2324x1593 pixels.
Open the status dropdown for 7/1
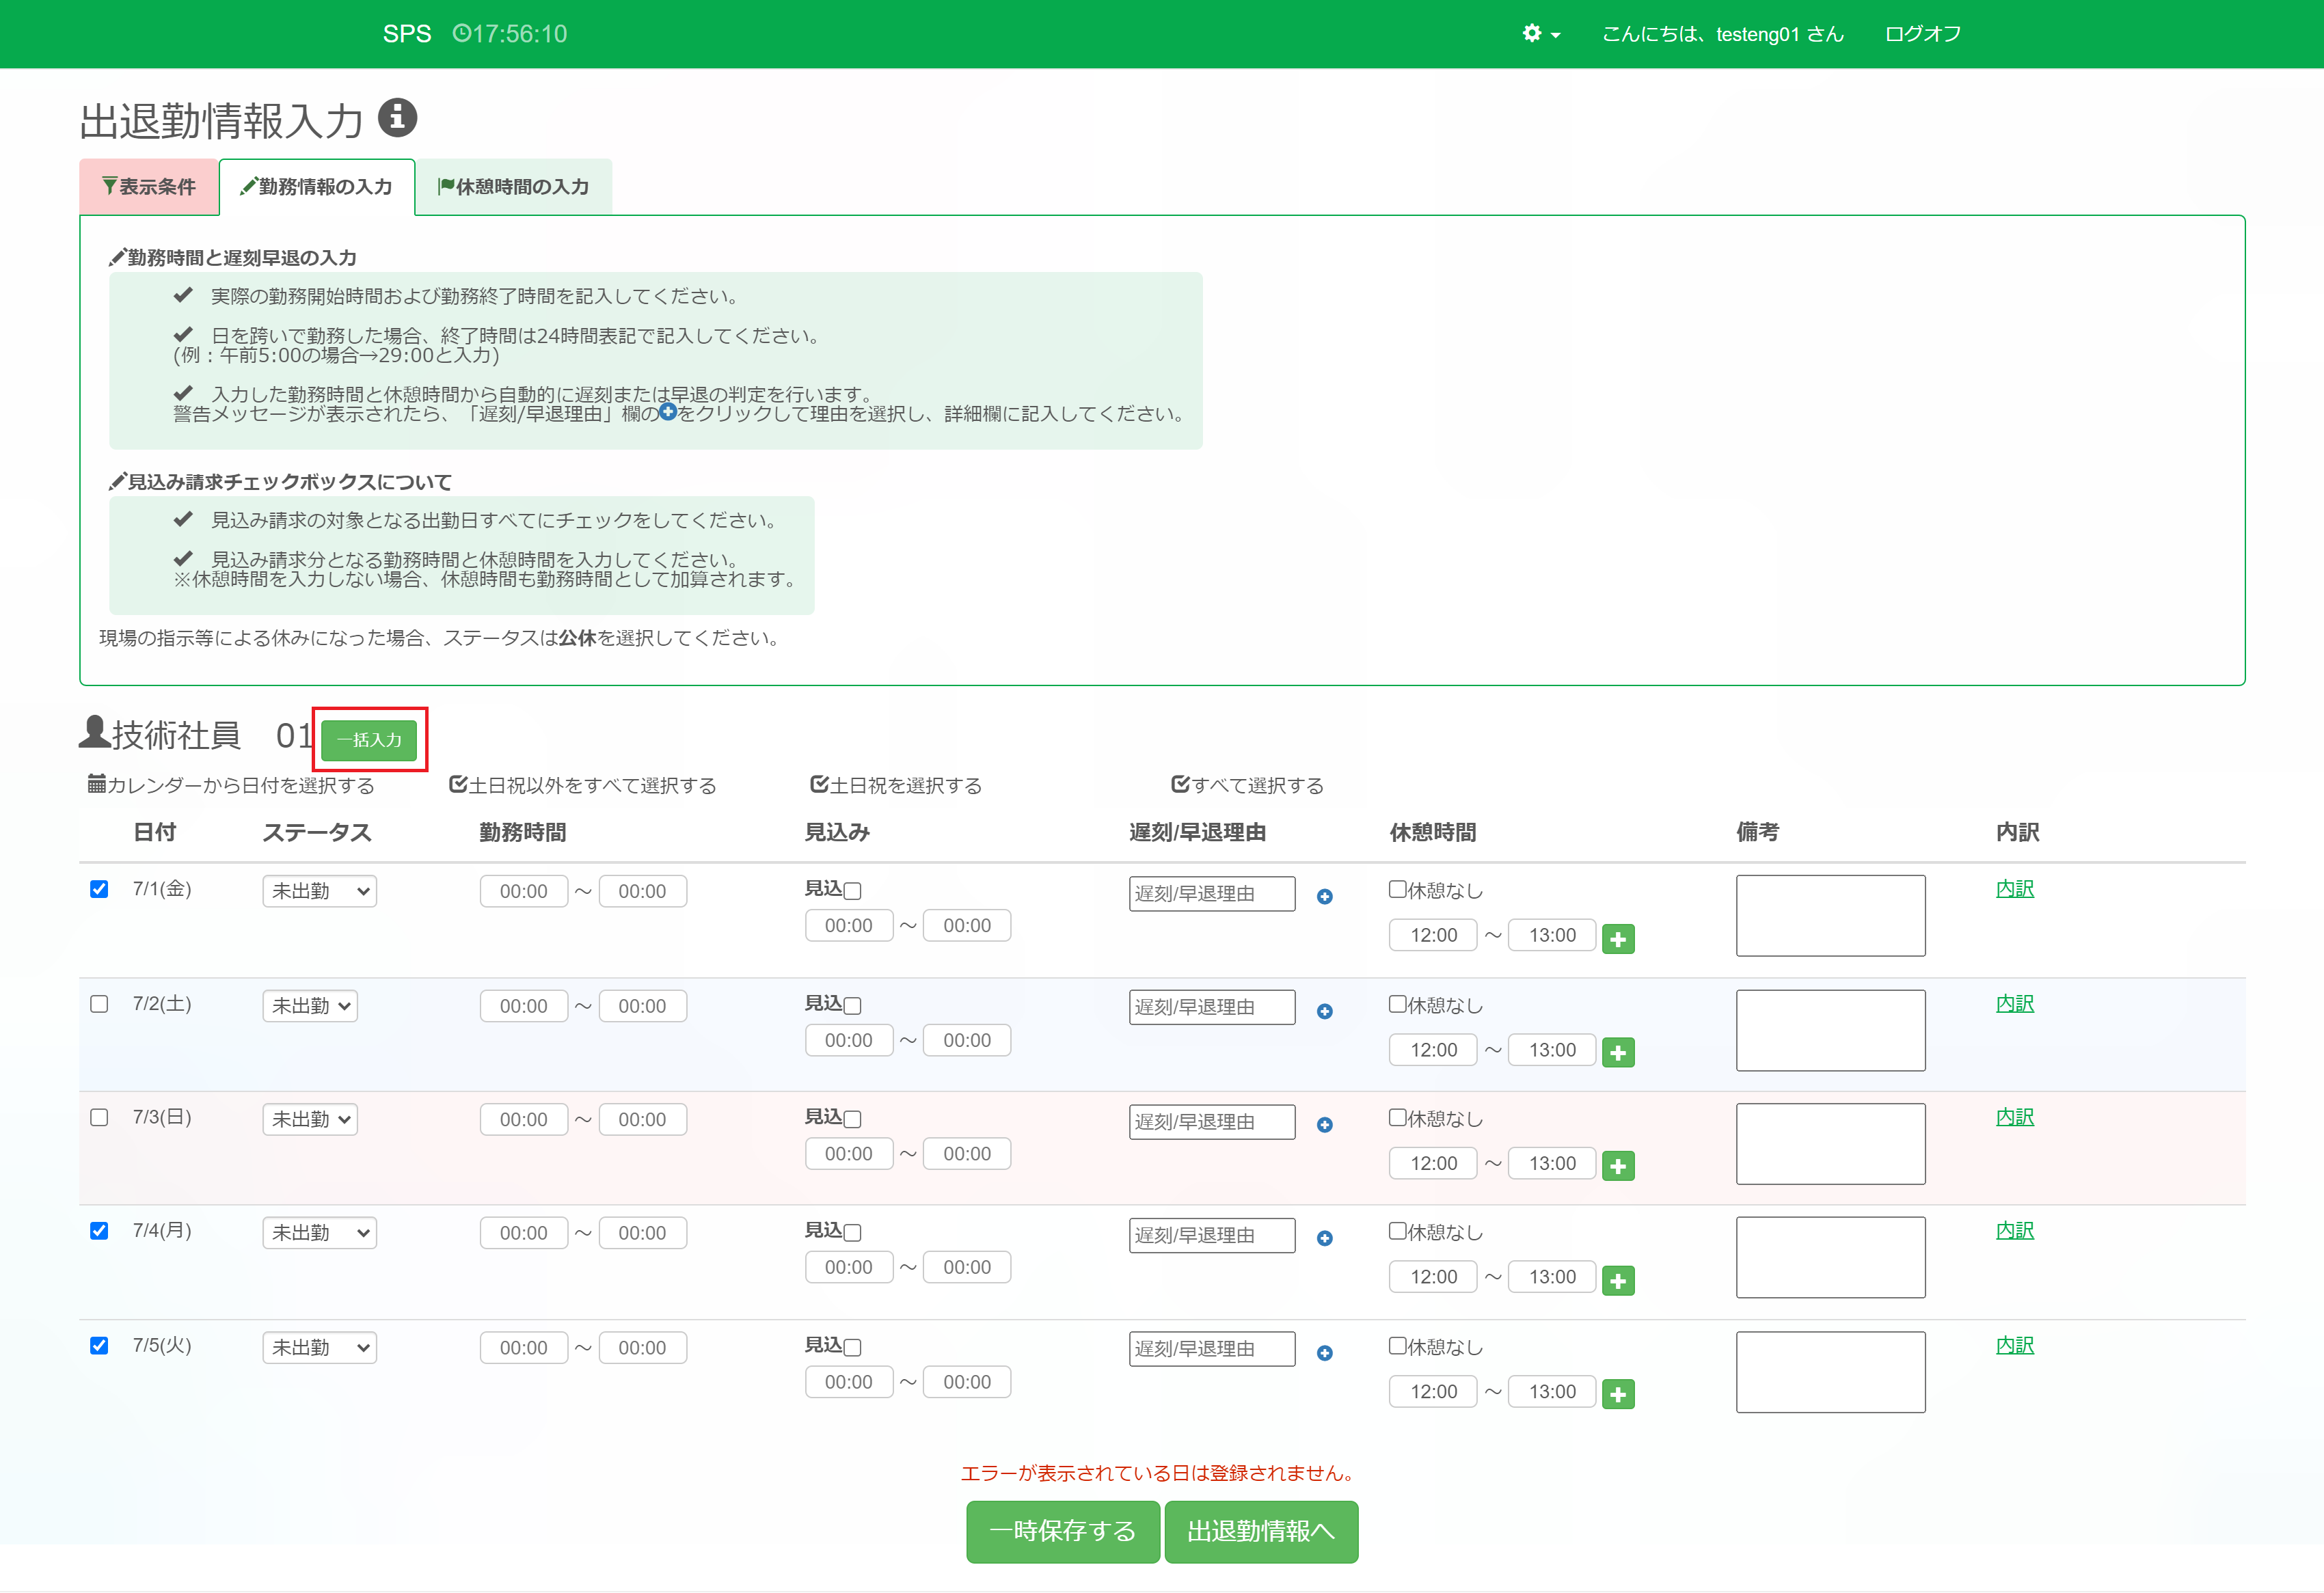pyautogui.click(x=319, y=891)
